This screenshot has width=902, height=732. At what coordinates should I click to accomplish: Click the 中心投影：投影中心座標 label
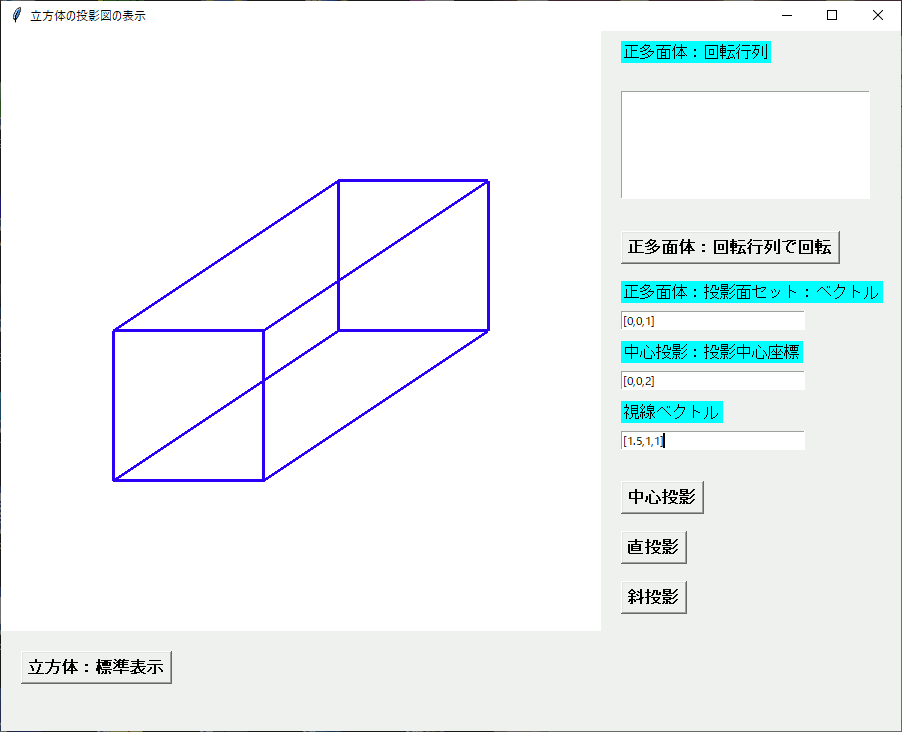pyautogui.click(x=712, y=352)
